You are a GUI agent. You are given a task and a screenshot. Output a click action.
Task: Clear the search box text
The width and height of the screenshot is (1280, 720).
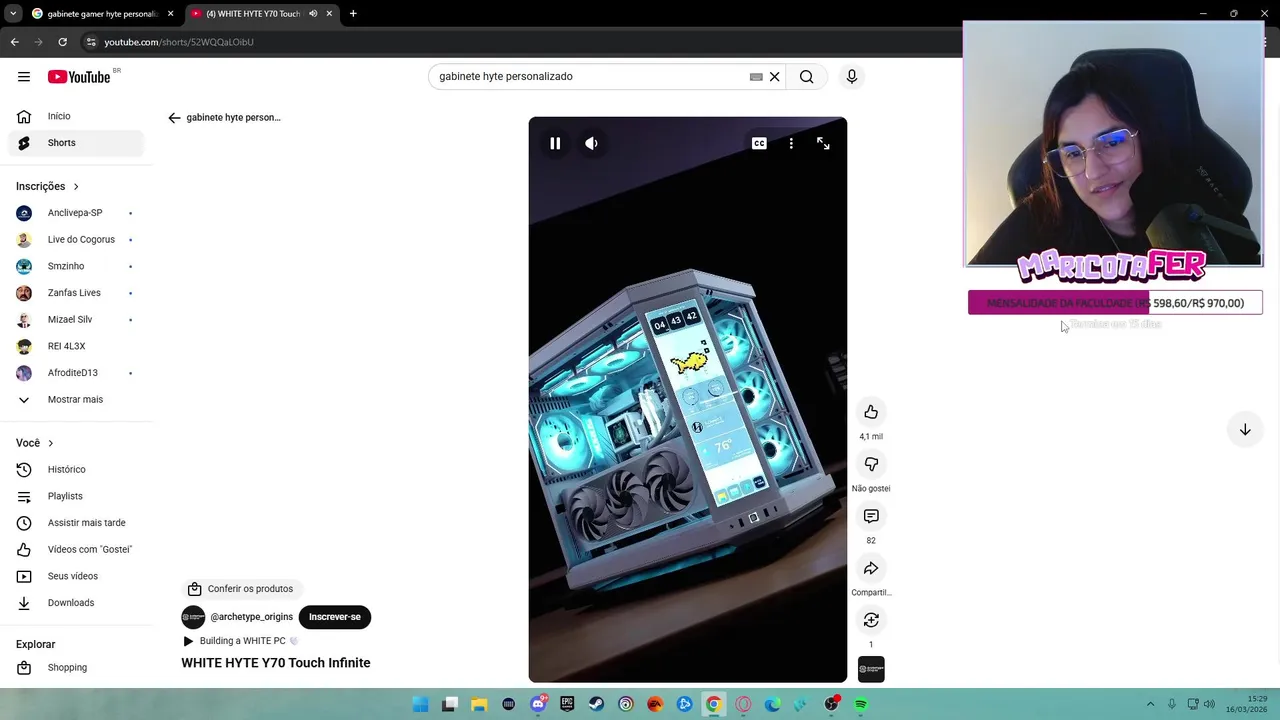774,77
